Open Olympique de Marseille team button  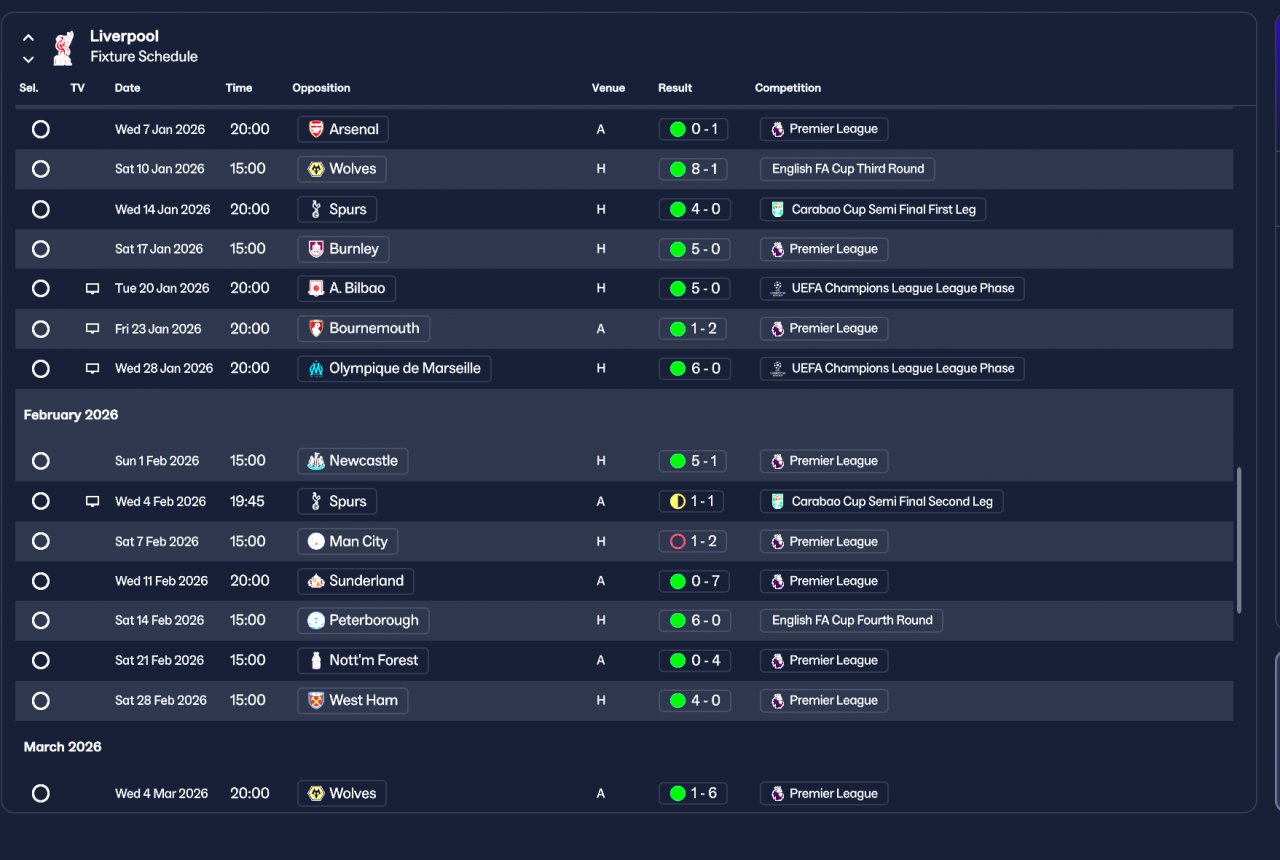[394, 368]
